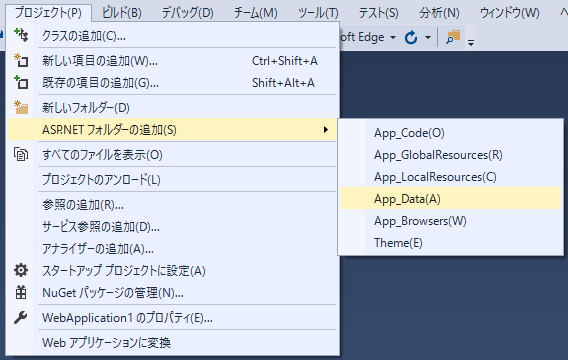
Task: Open the Microsoft Edge browser dropdown
Action: (x=393, y=37)
